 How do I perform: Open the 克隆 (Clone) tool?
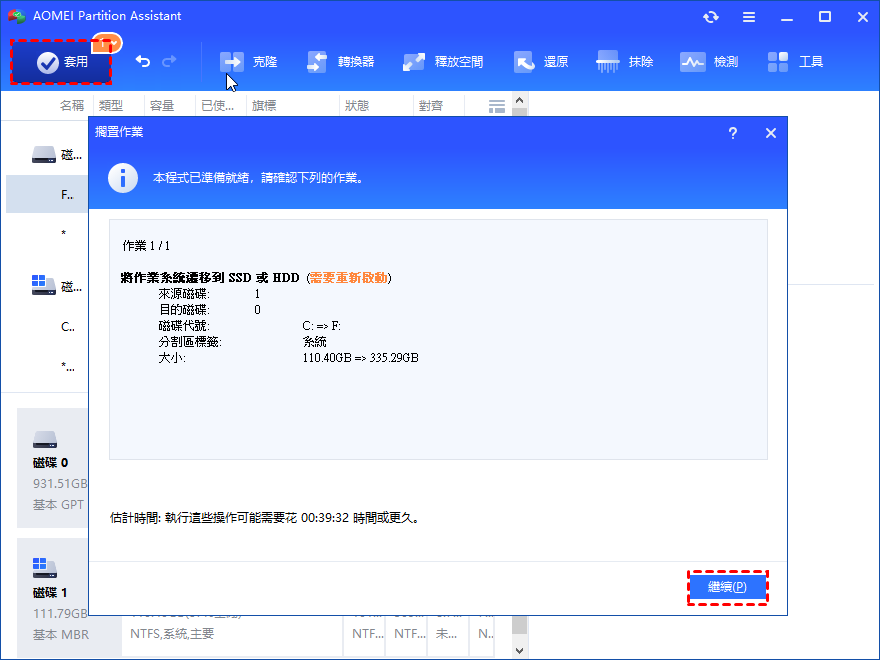click(x=249, y=62)
